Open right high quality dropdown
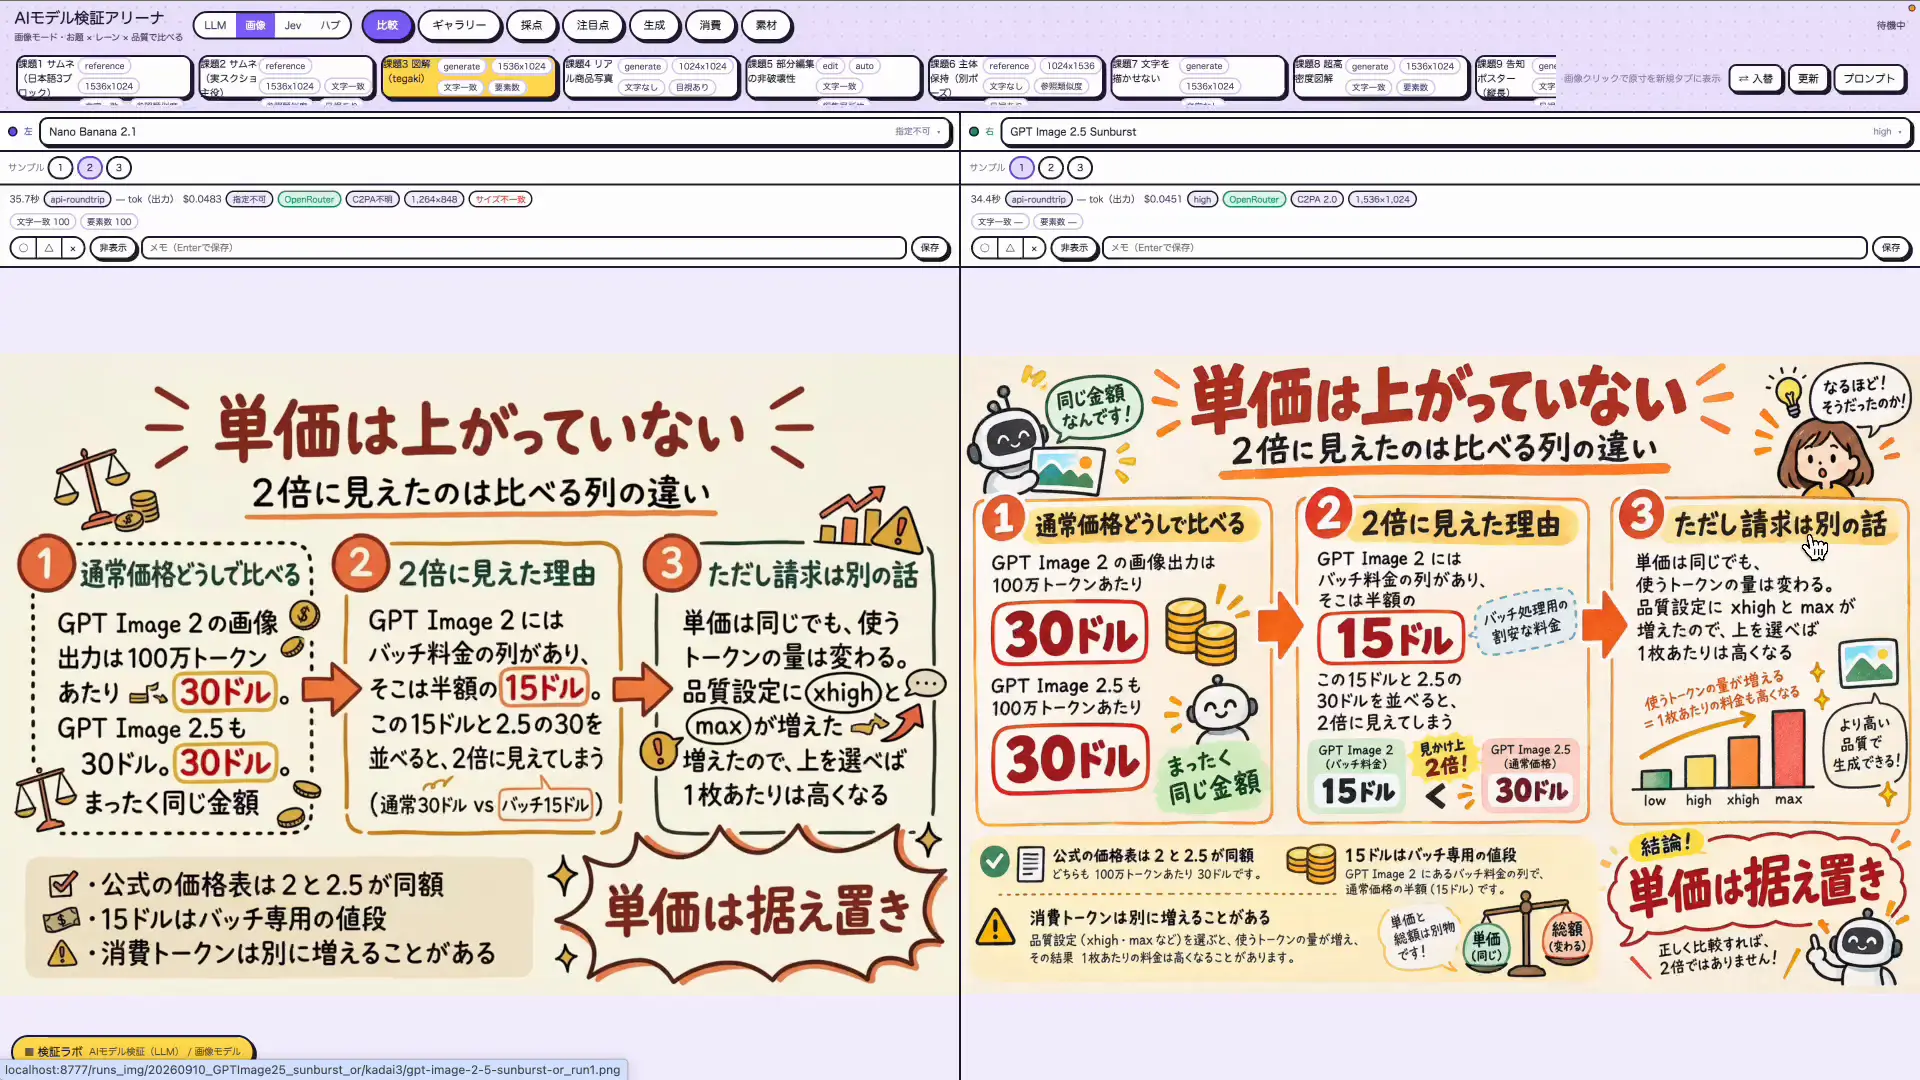This screenshot has height=1080, width=1920. point(1887,132)
